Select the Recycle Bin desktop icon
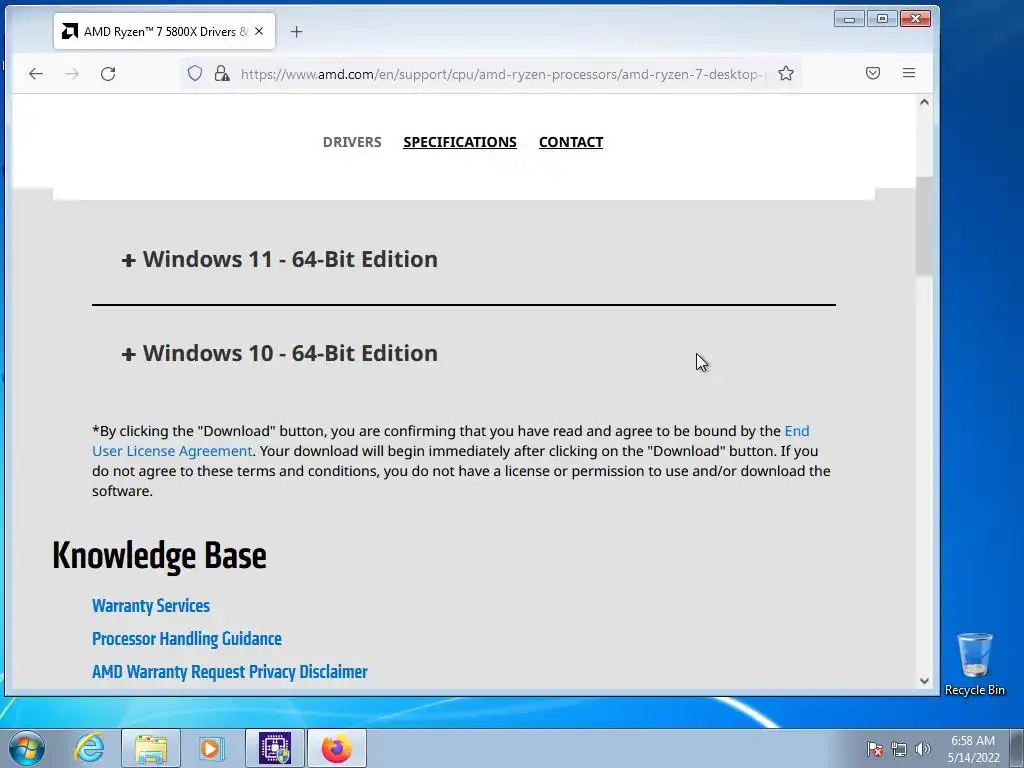Screen dimensions: 1024x768 point(974,664)
